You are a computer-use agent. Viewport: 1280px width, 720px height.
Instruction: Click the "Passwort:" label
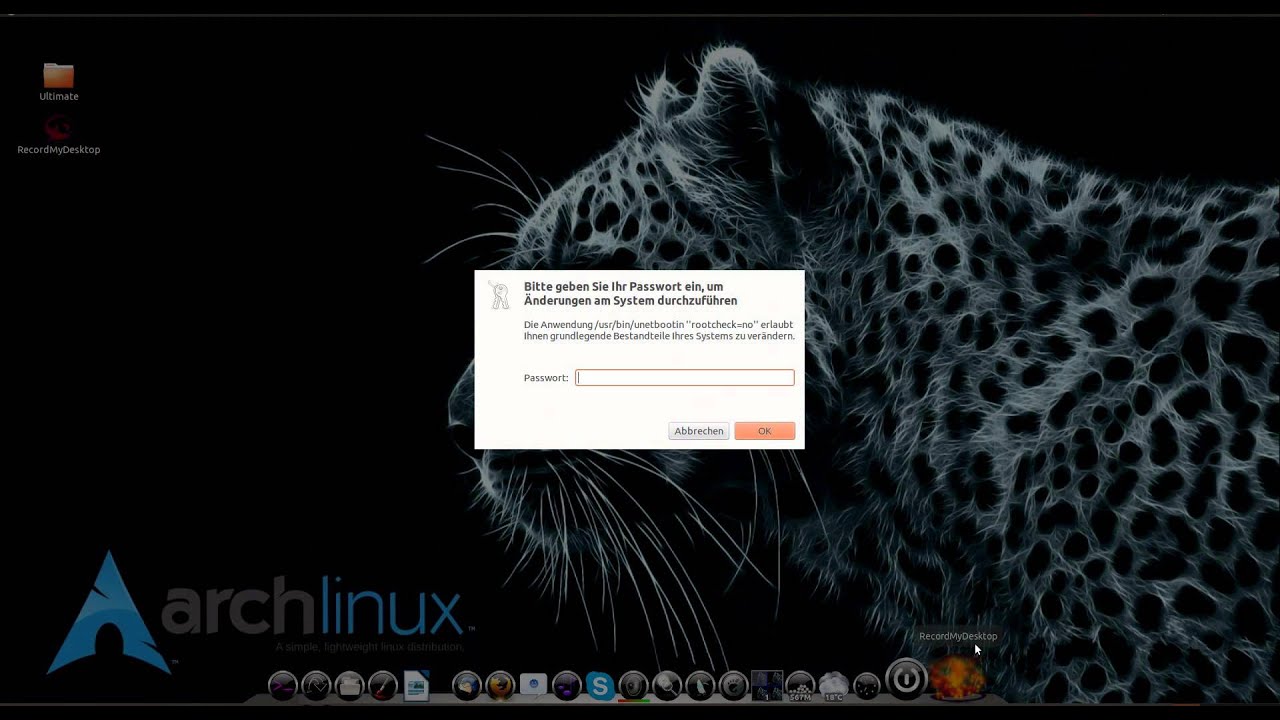tap(546, 378)
